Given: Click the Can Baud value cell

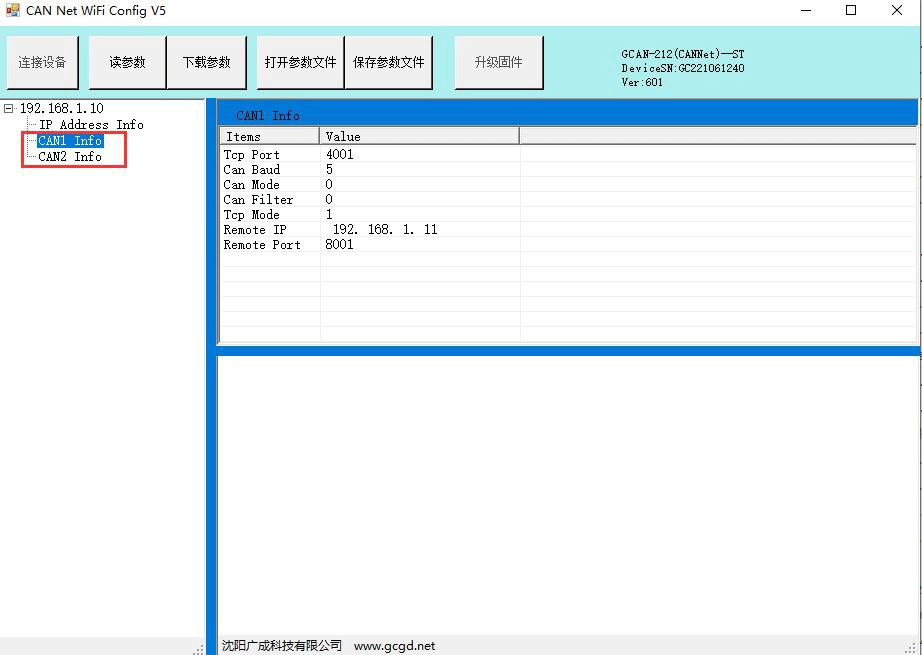Looking at the screenshot, I should point(330,170).
